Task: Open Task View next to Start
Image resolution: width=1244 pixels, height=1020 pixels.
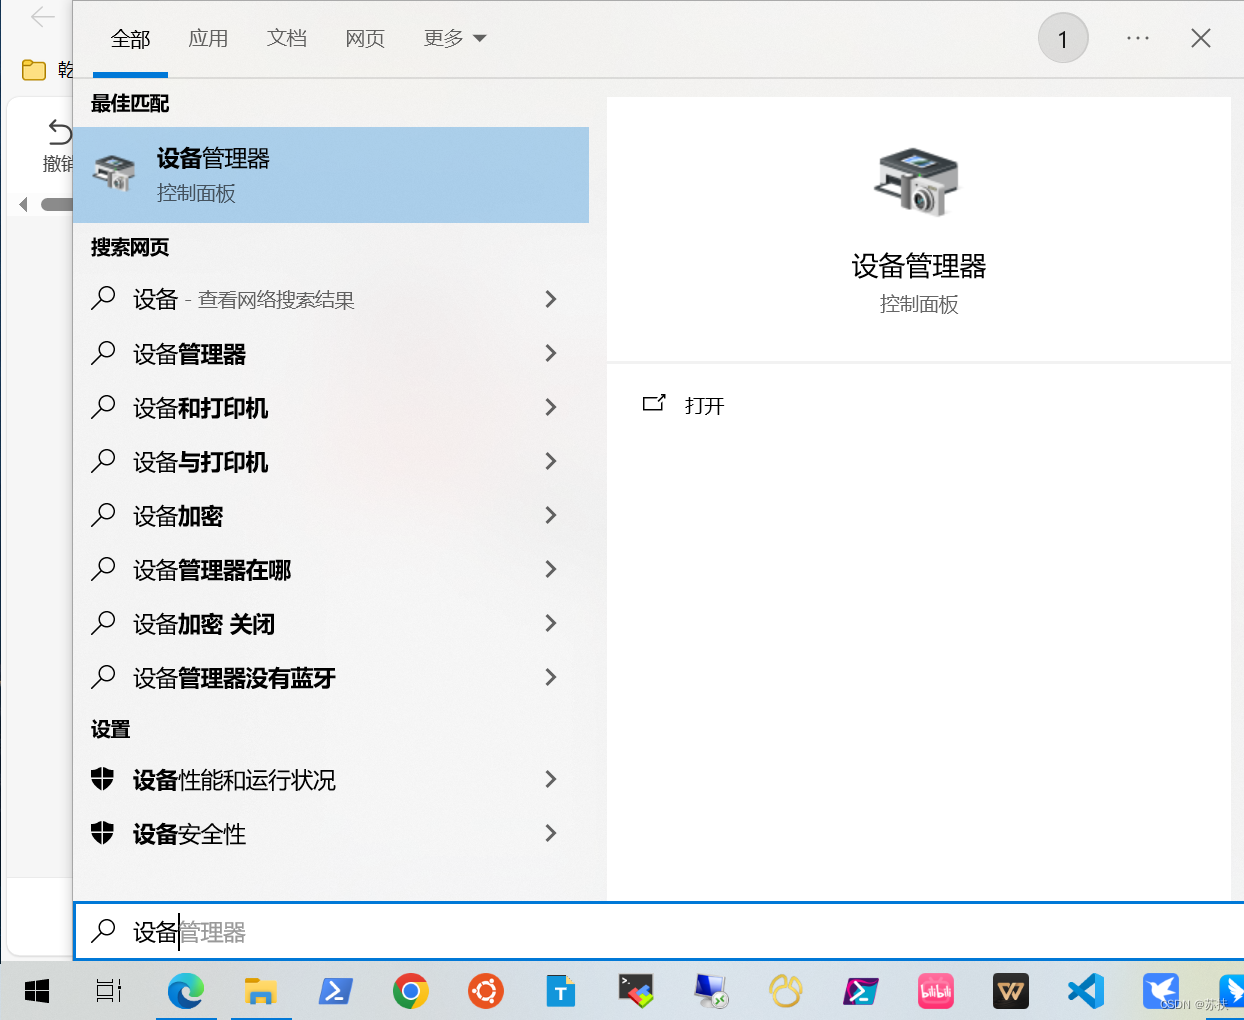Action: click(108, 991)
